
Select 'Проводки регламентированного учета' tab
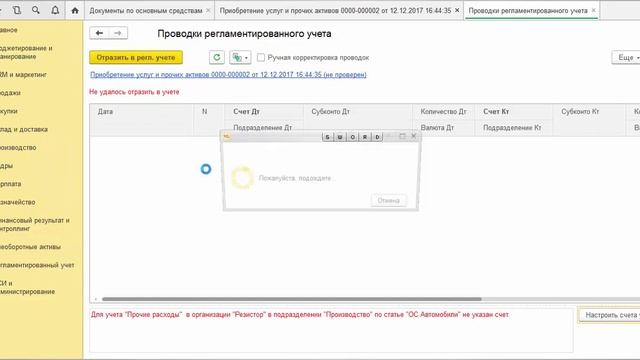pos(528,11)
